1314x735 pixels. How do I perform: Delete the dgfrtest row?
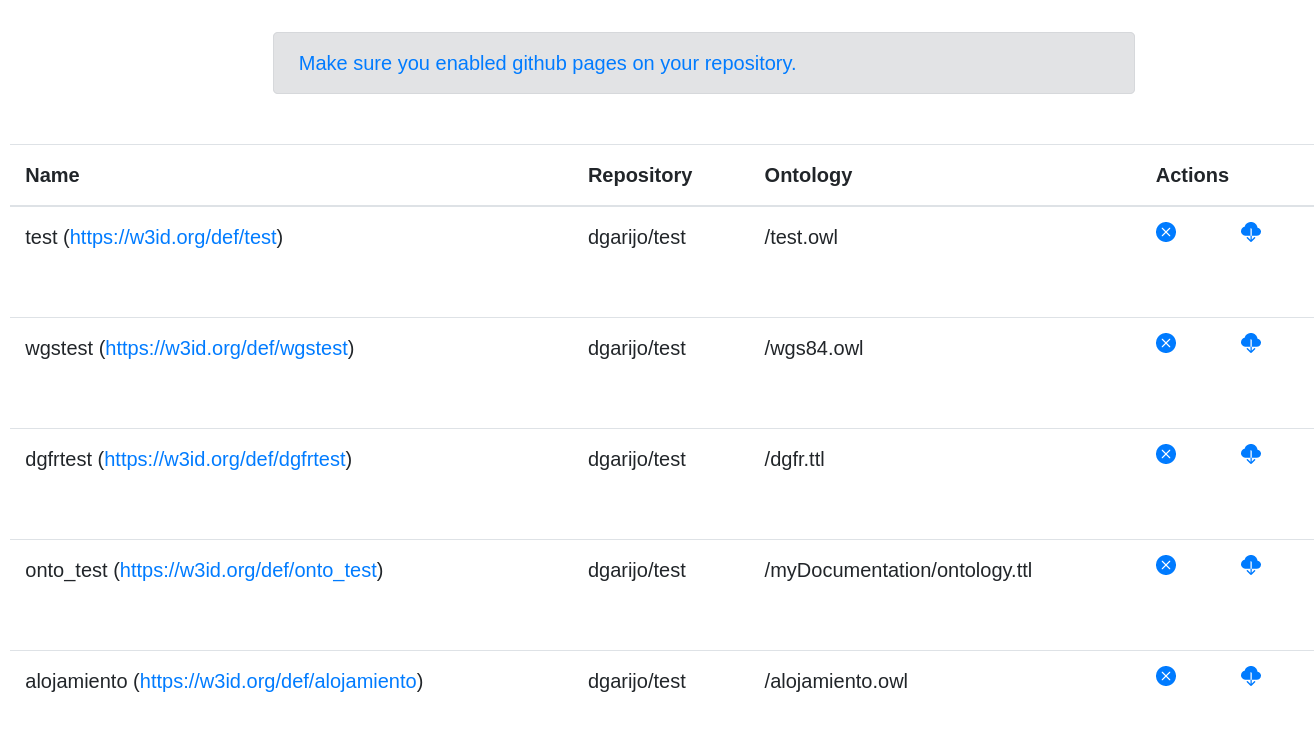point(1166,454)
